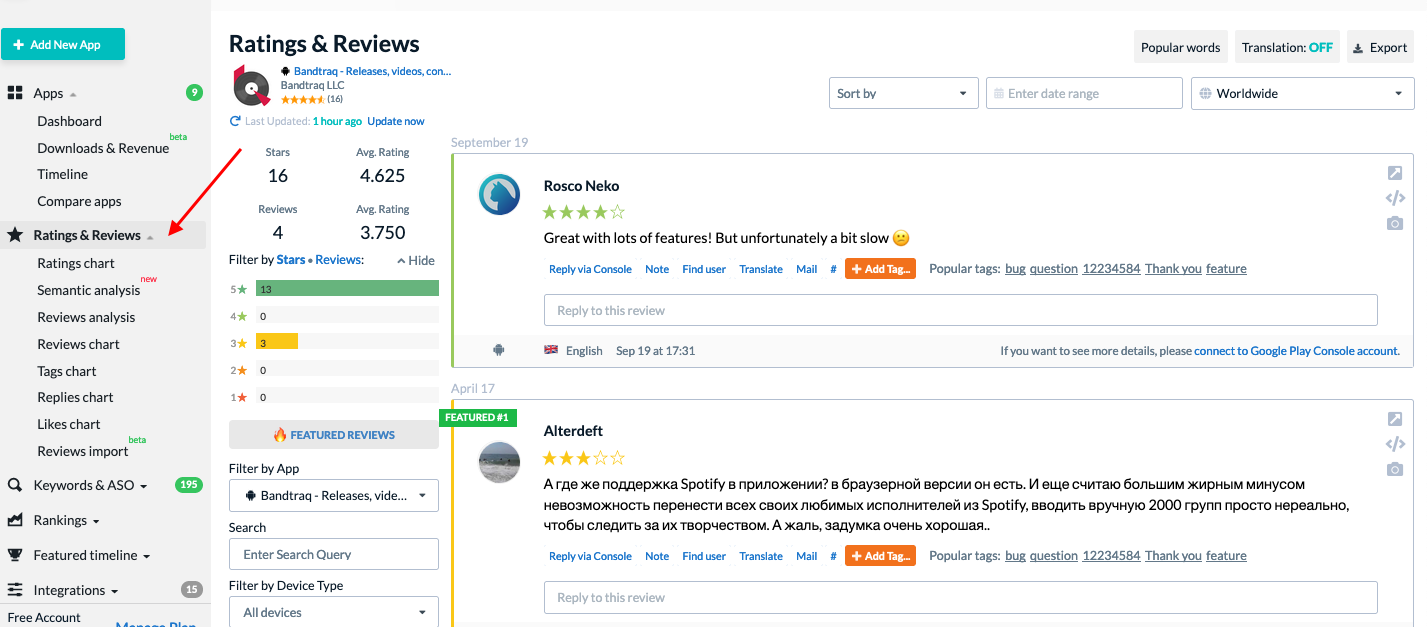Click the Enter date range field
1427x627 pixels.
(1084, 94)
